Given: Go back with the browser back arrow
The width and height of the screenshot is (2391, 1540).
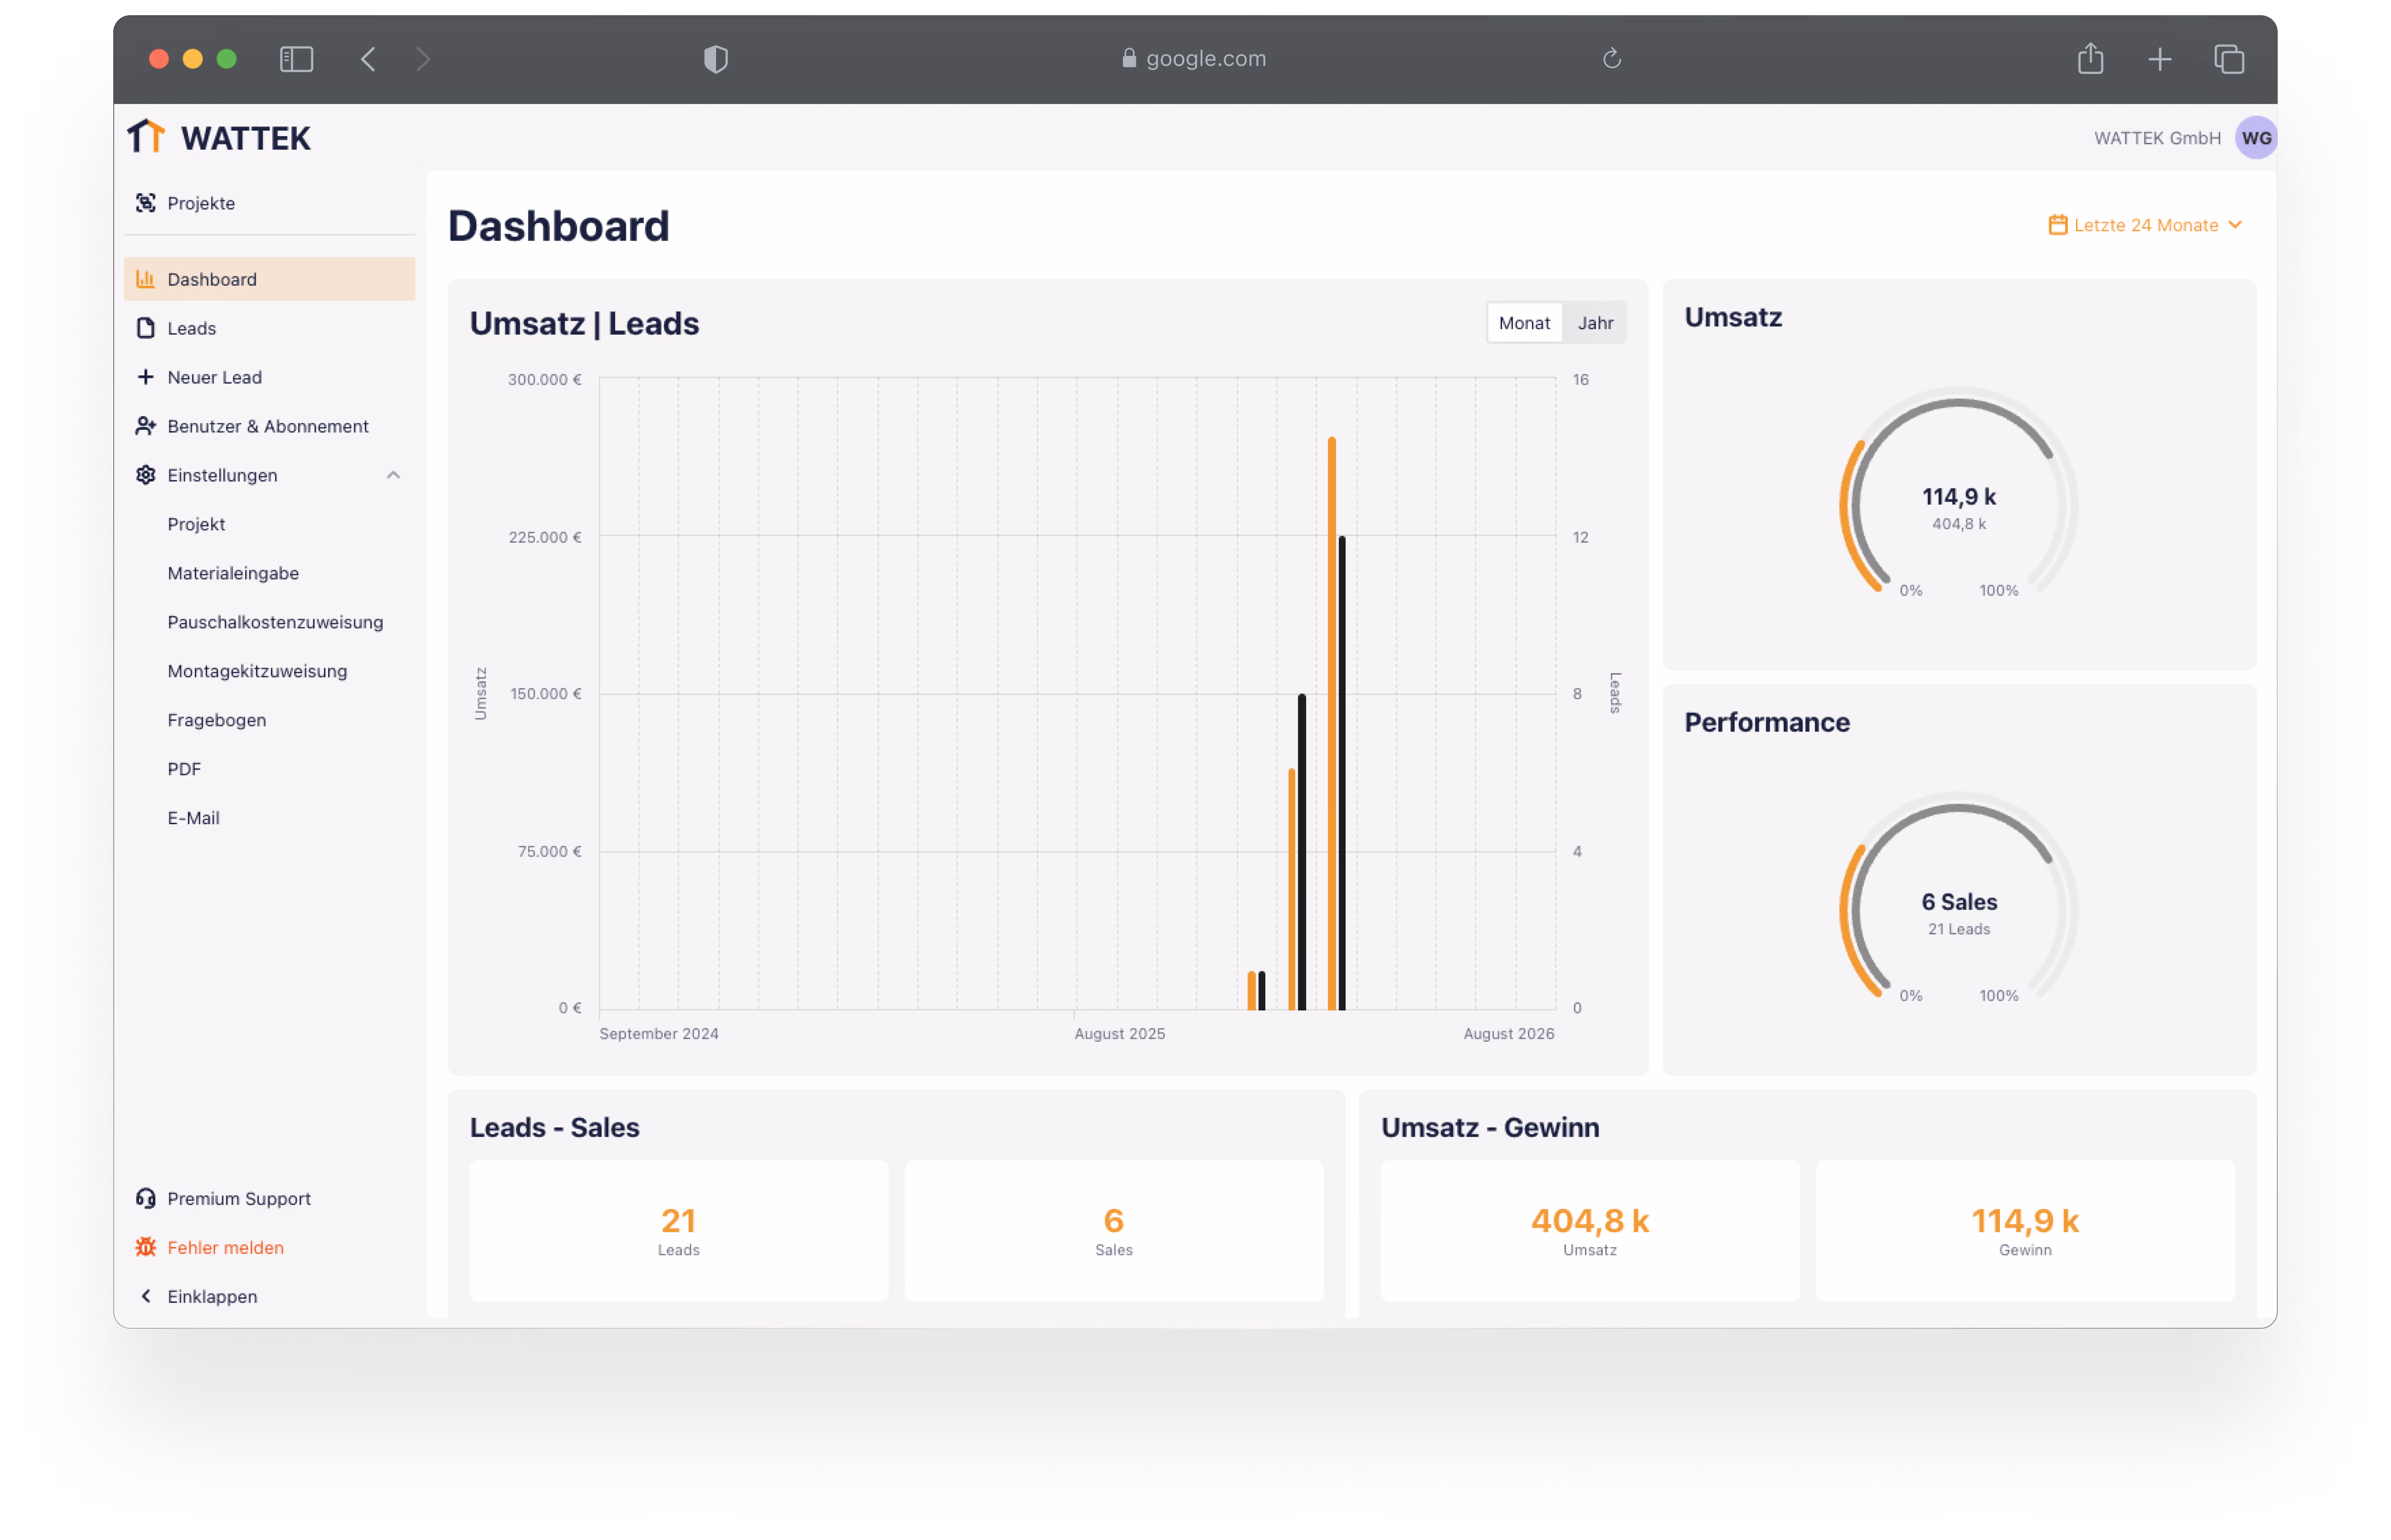Looking at the screenshot, I should tap(368, 59).
